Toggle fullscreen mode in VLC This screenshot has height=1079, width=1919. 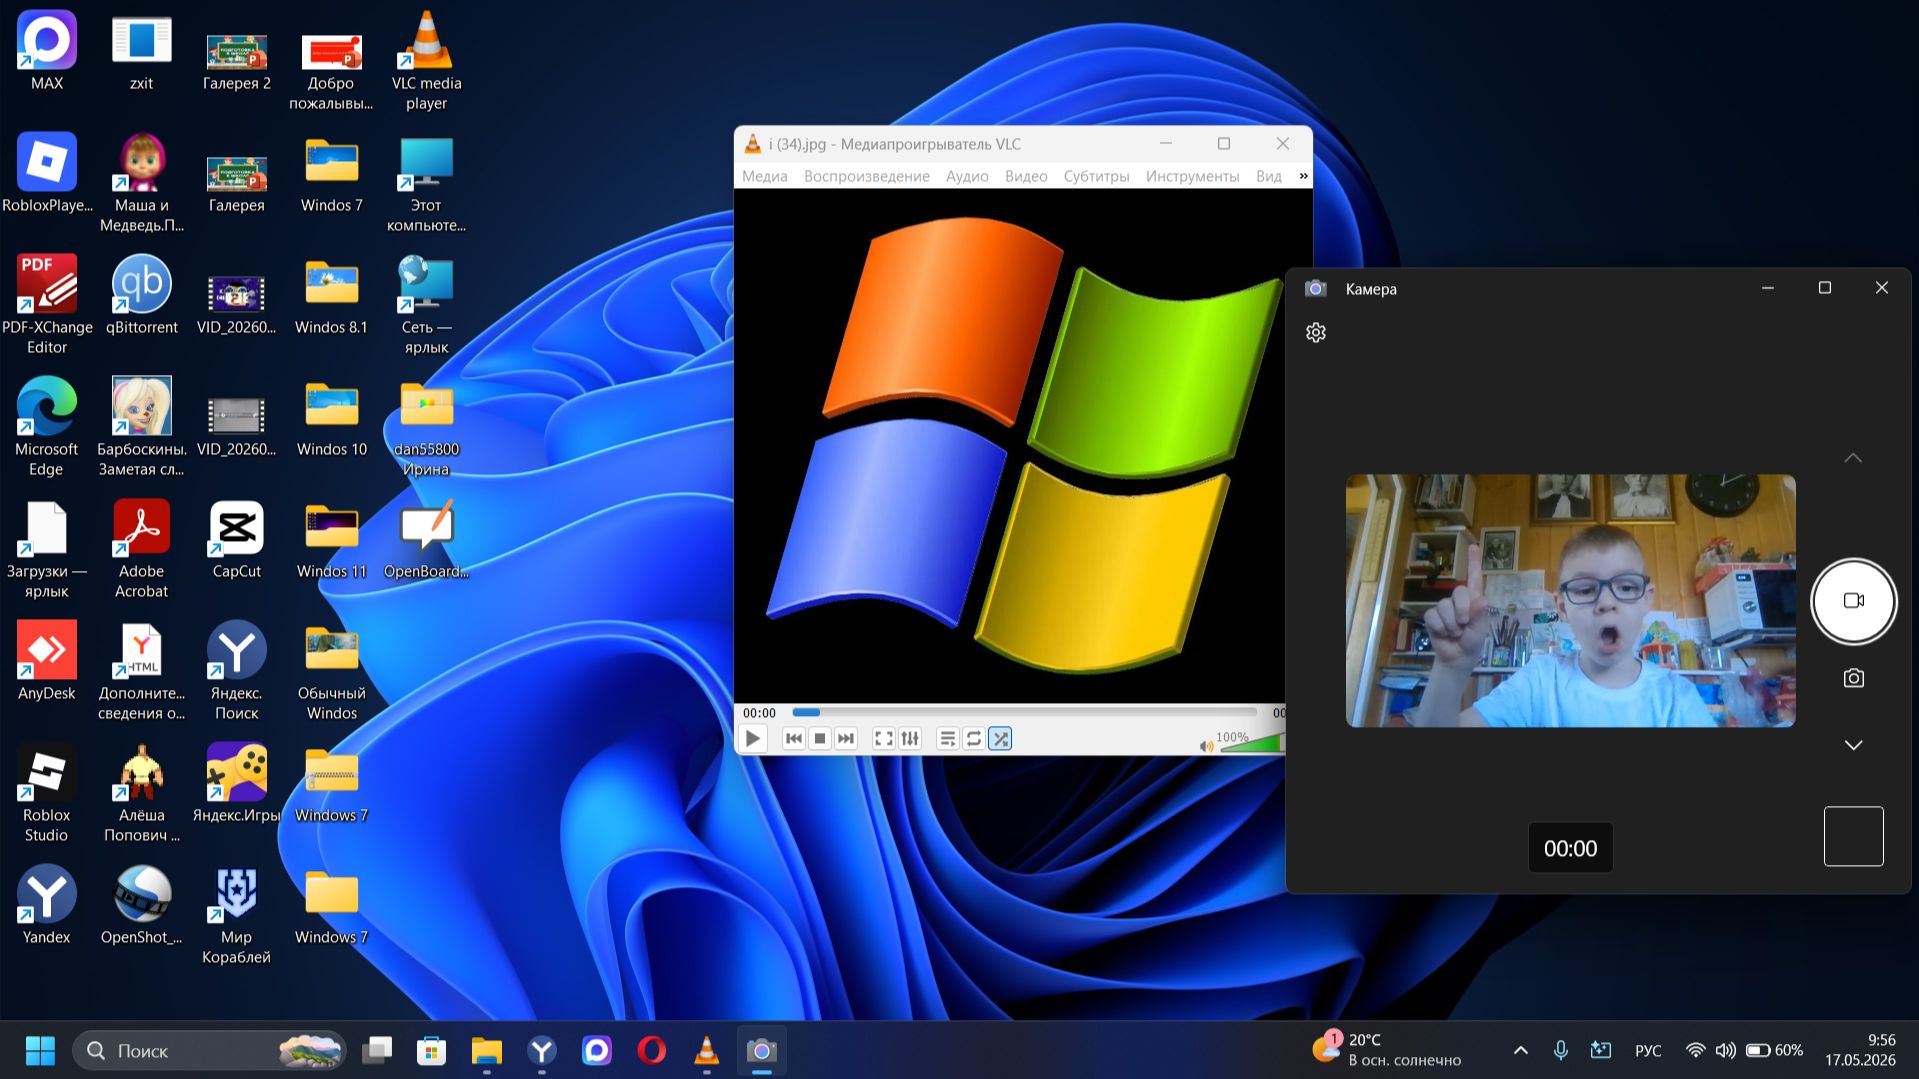[x=884, y=739]
